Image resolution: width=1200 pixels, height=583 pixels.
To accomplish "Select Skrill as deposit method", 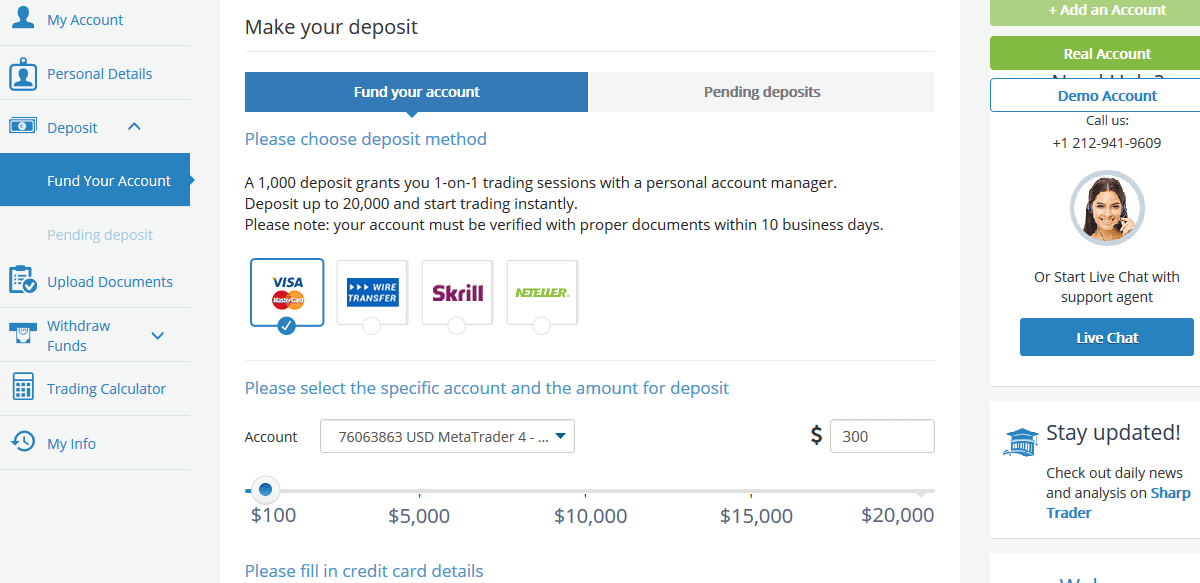I will tap(457, 293).
